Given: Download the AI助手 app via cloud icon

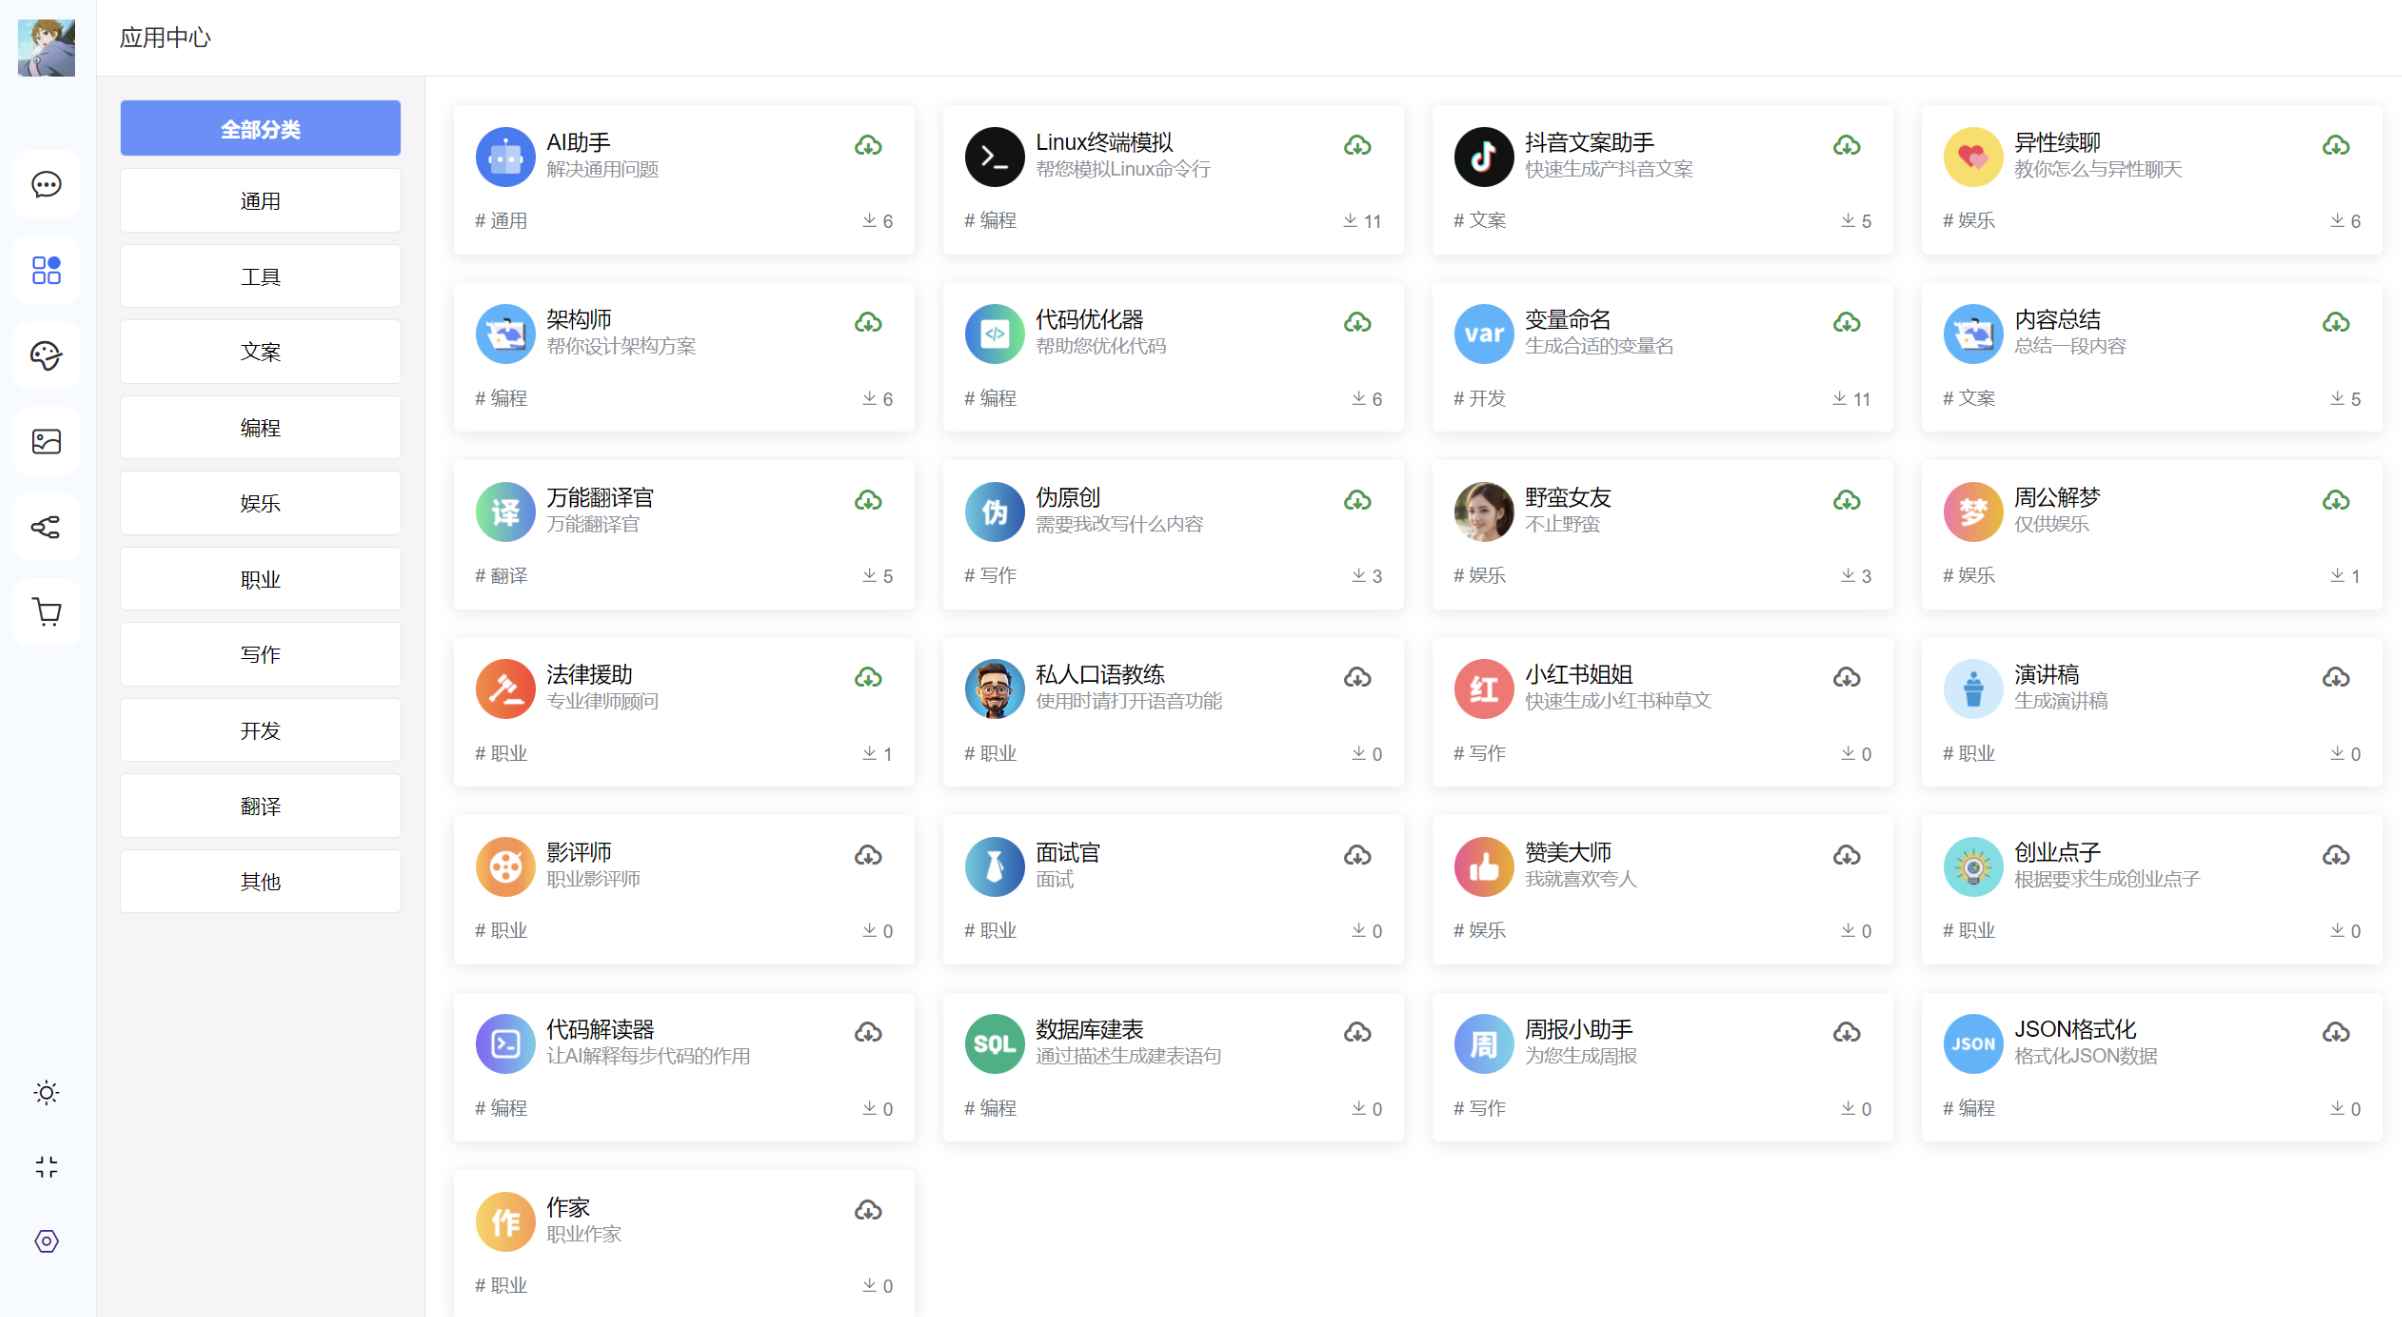Looking at the screenshot, I should tap(868, 144).
